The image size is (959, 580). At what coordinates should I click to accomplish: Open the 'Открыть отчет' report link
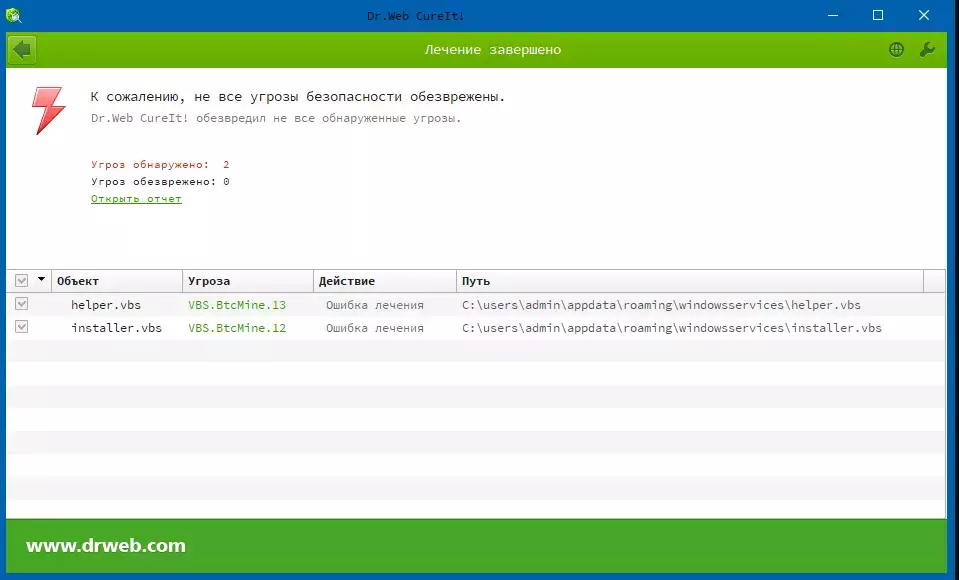(x=136, y=199)
